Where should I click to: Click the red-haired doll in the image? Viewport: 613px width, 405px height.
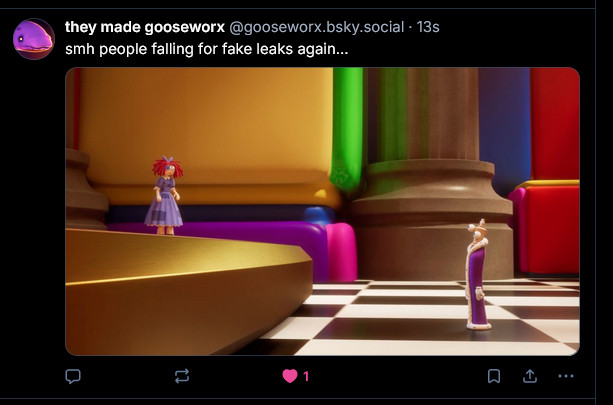click(165, 195)
